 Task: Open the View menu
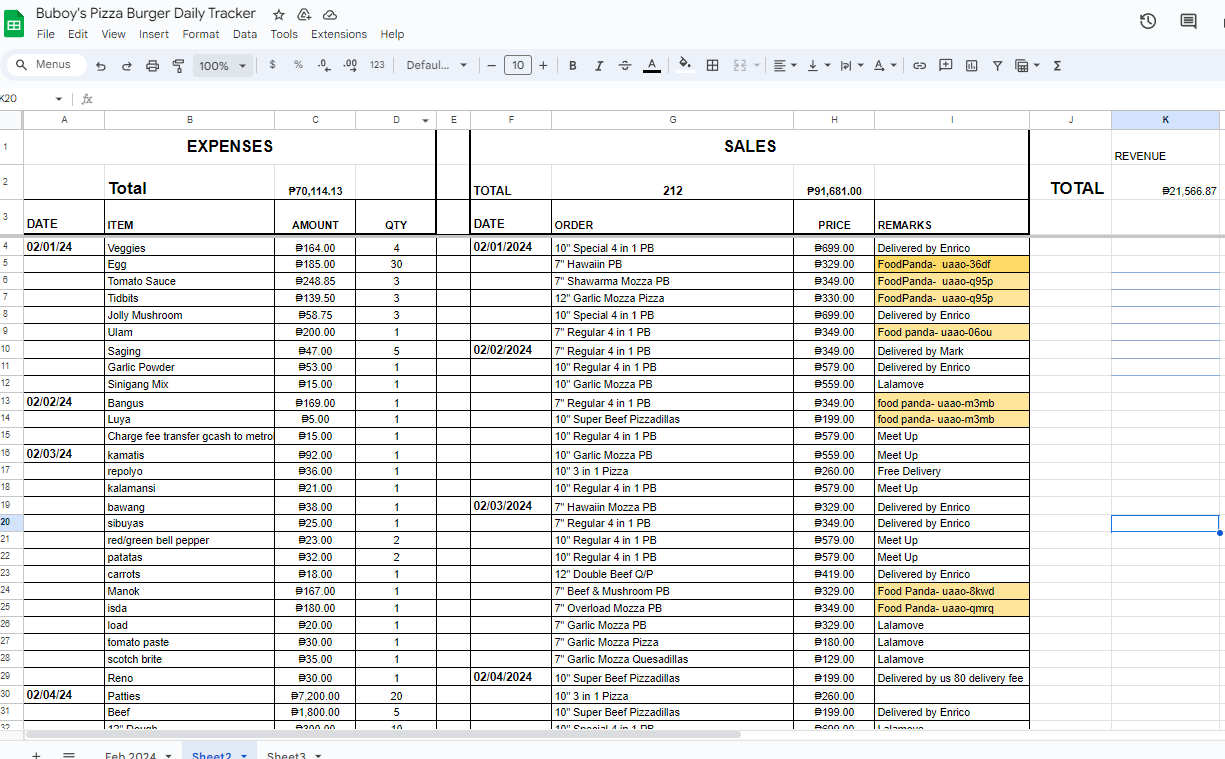click(x=114, y=34)
